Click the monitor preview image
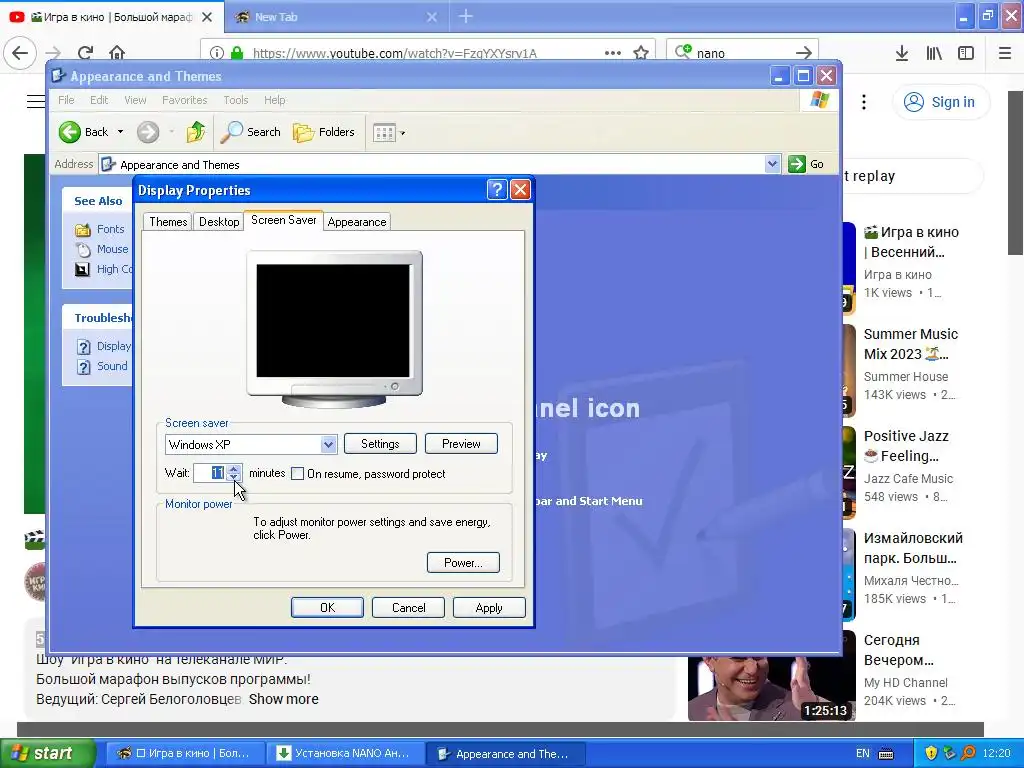The height and width of the screenshot is (768, 1024). pyautogui.click(x=334, y=330)
